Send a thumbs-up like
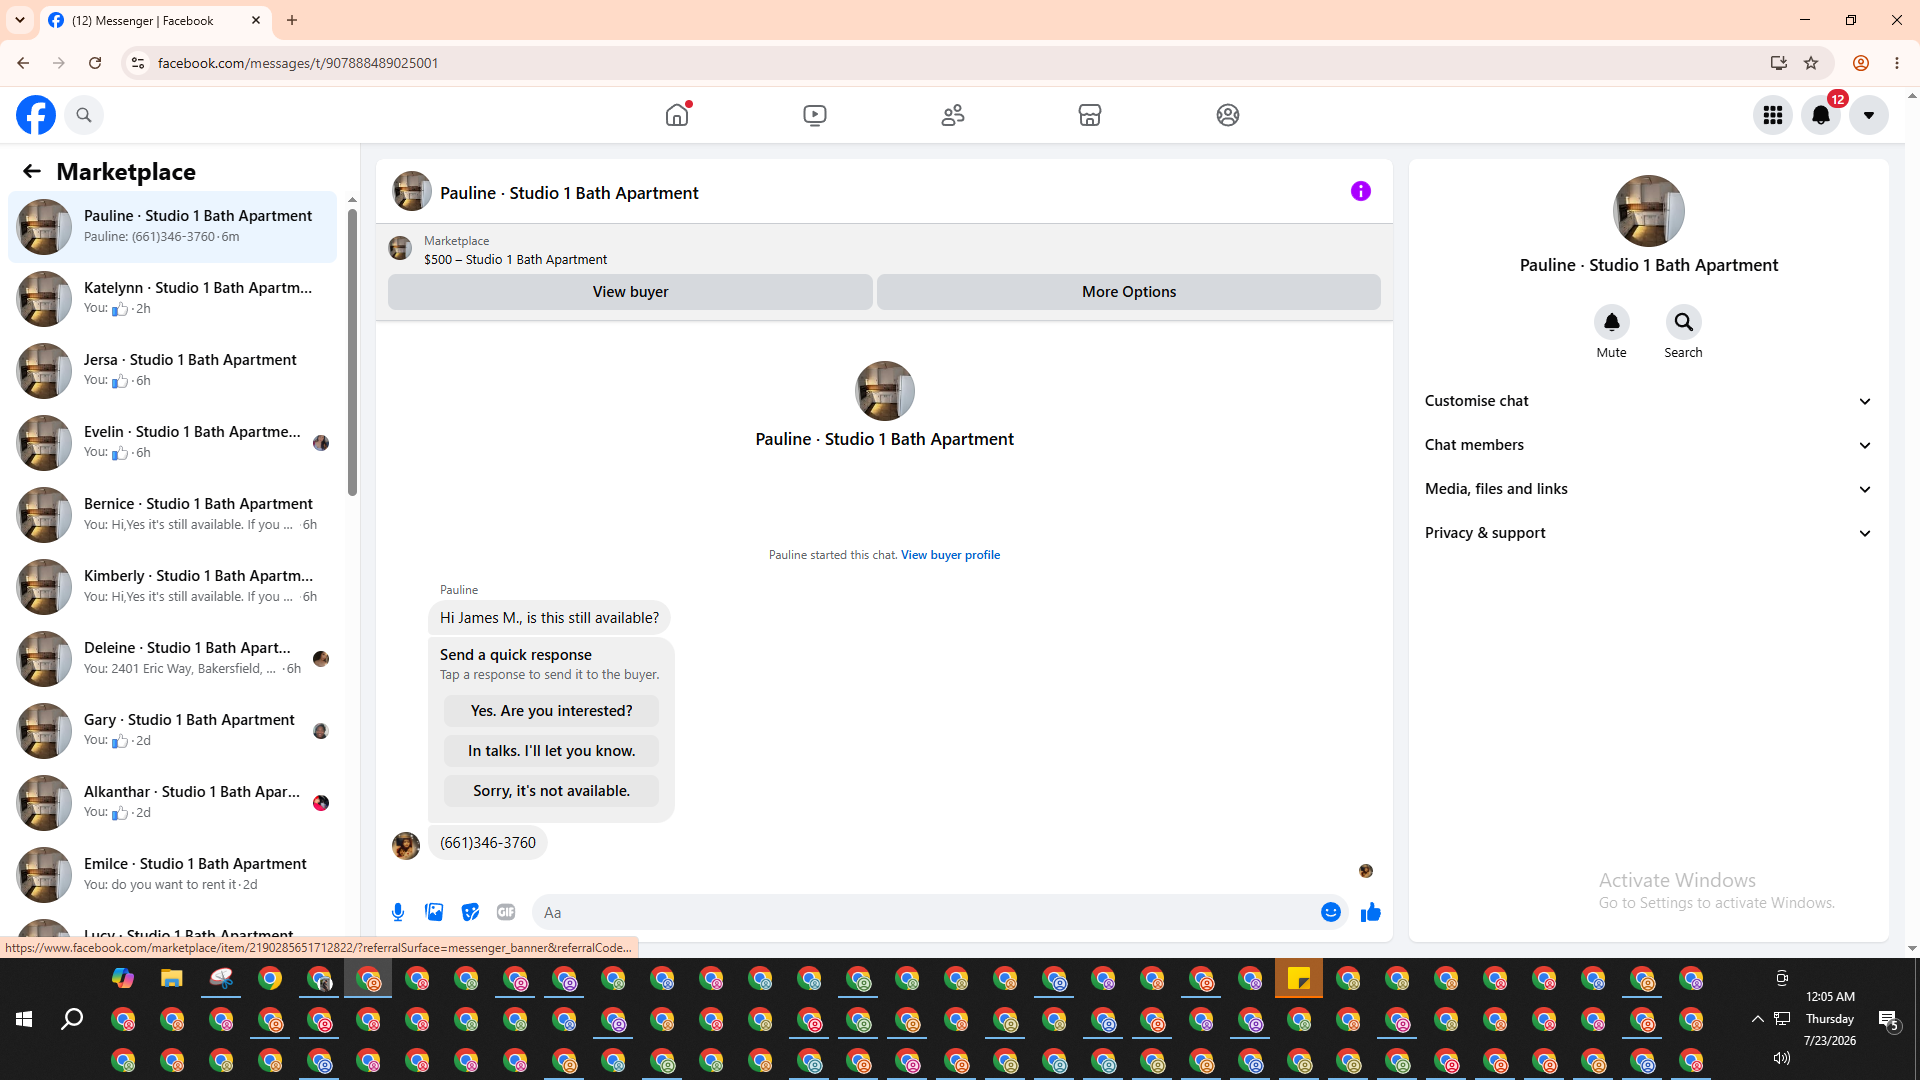The height and width of the screenshot is (1080, 1920). pyautogui.click(x=1371, y=912)
